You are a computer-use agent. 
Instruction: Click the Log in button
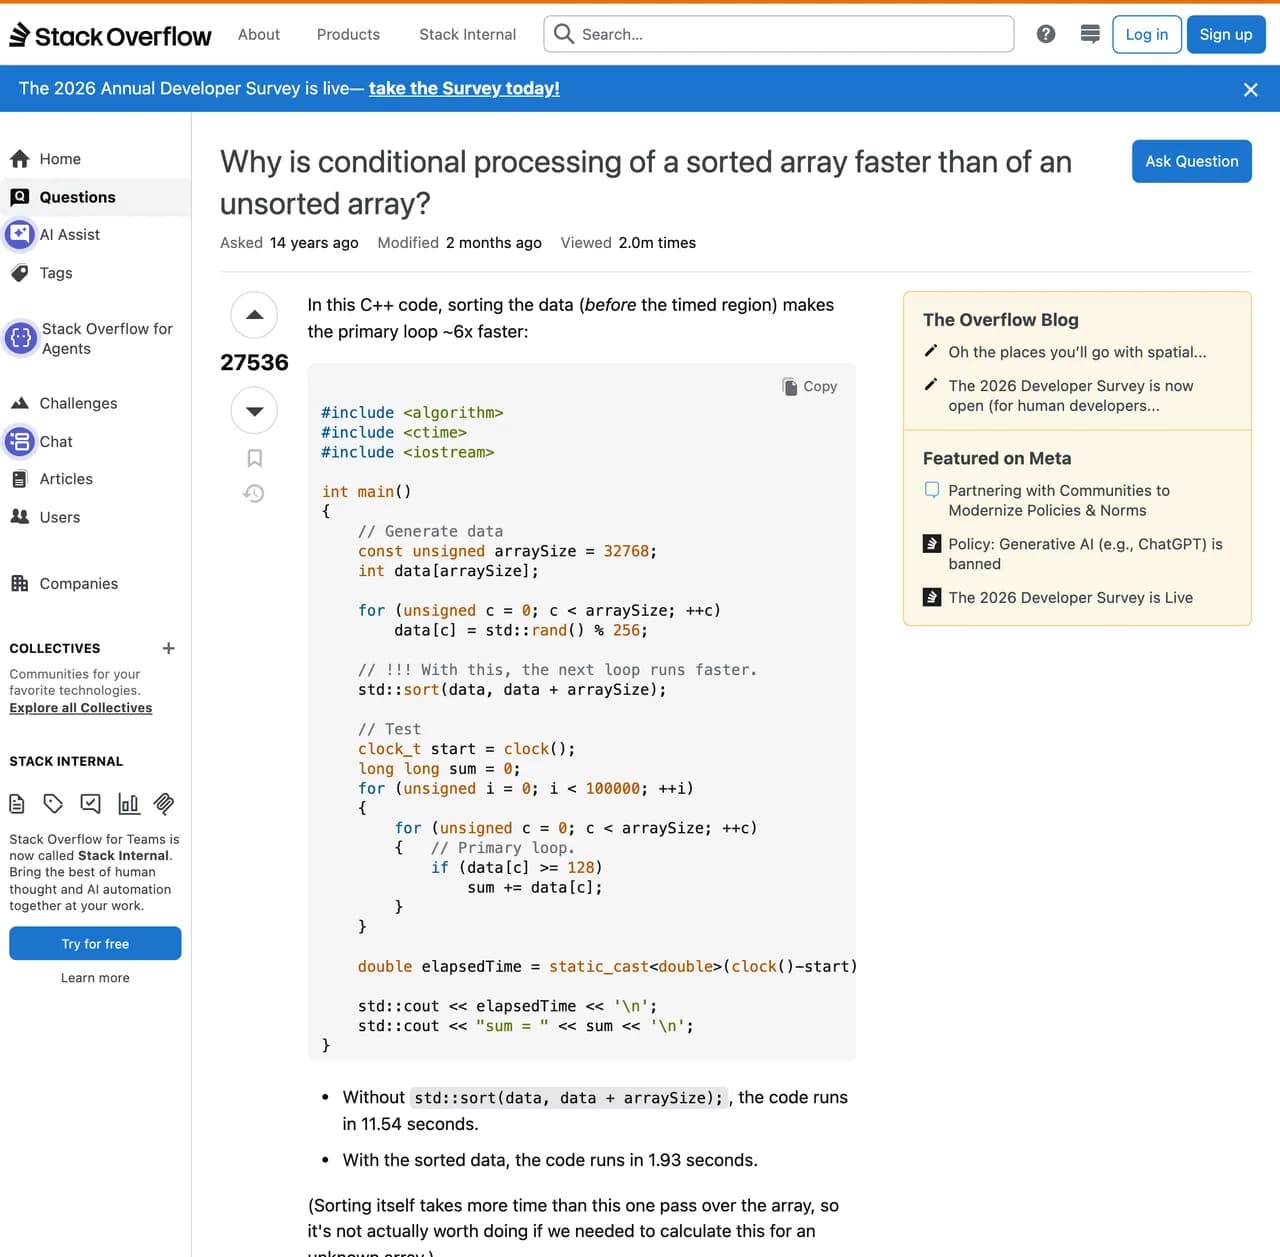click(1146, 34)
